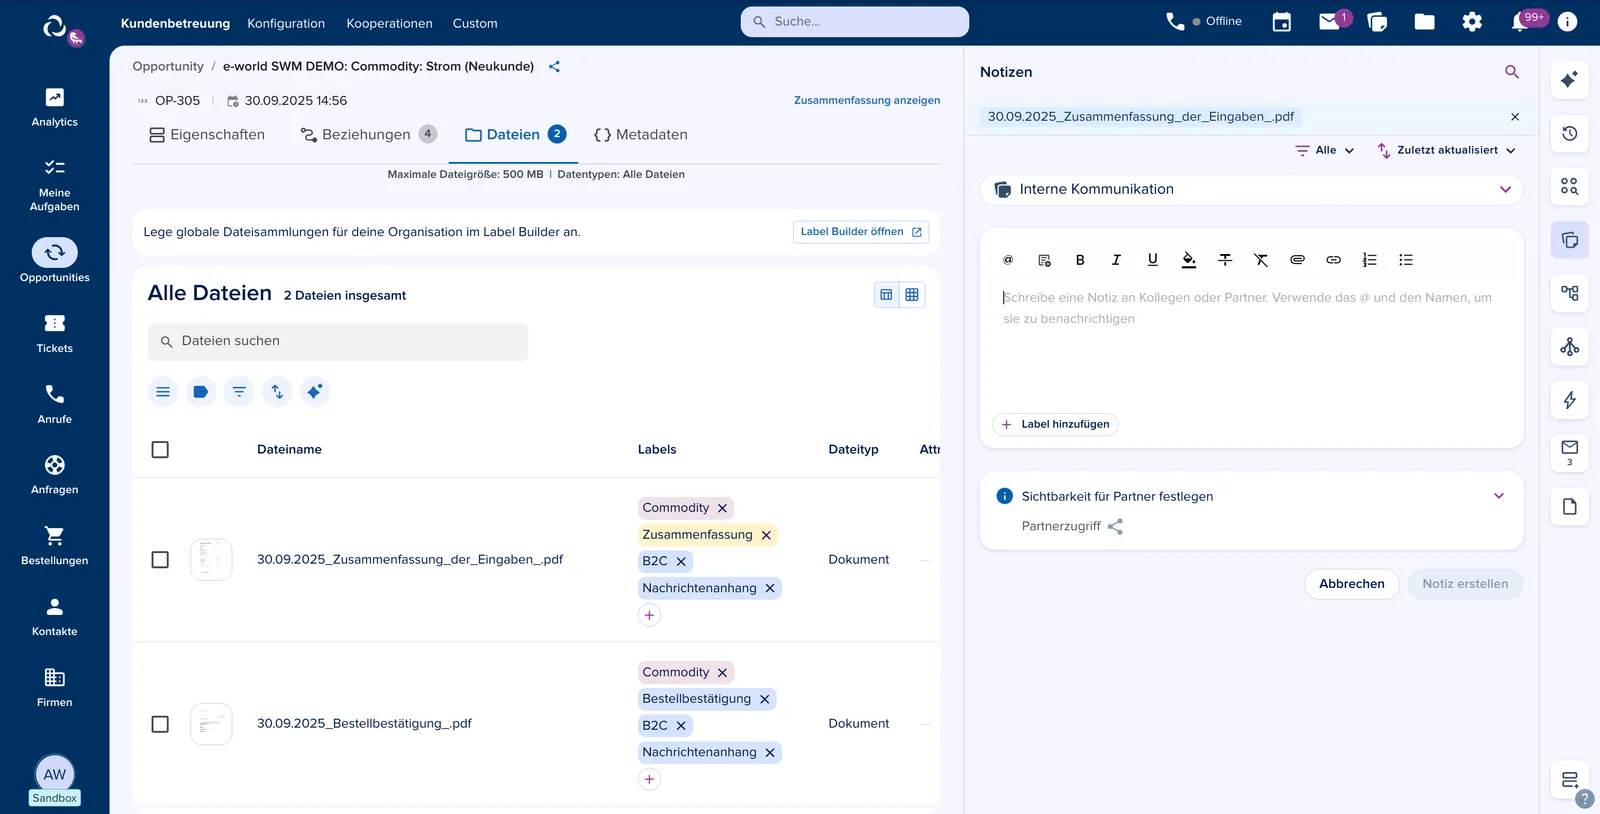The image size is (1600, 814).
Task: Open settings gear in top bar
Action: pyautogui.click(x=1472, y=22)
